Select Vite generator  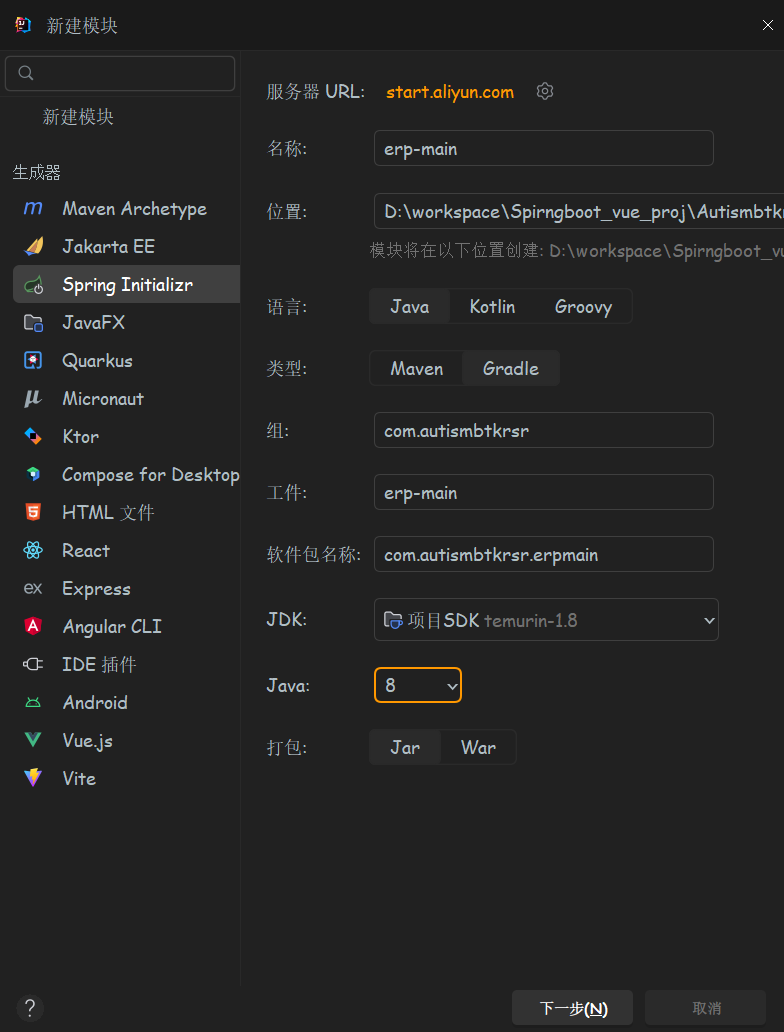click(x=126, y=778)
